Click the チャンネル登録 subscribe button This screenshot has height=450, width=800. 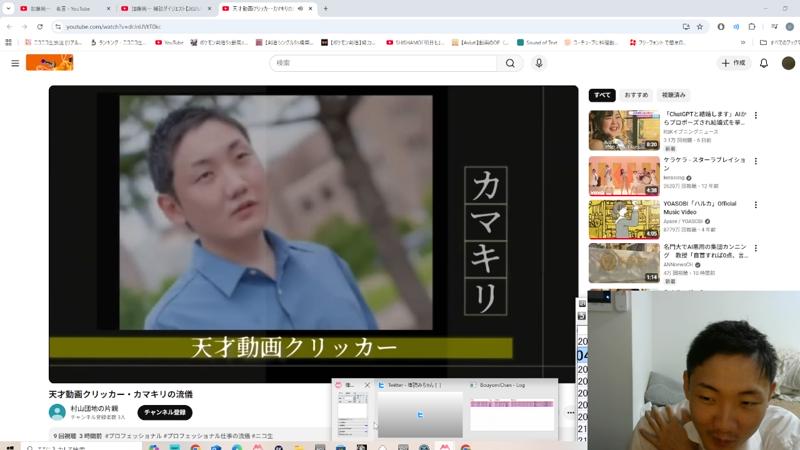pyautogui.click(x=165, y=412)
